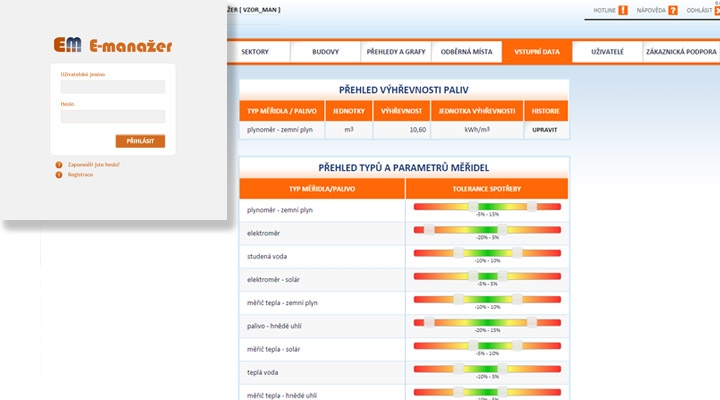Image resolution: width=720 pixels, height=400 pixels.
Task: Click Upravit in the Historie column
Action: coord(546,130)
